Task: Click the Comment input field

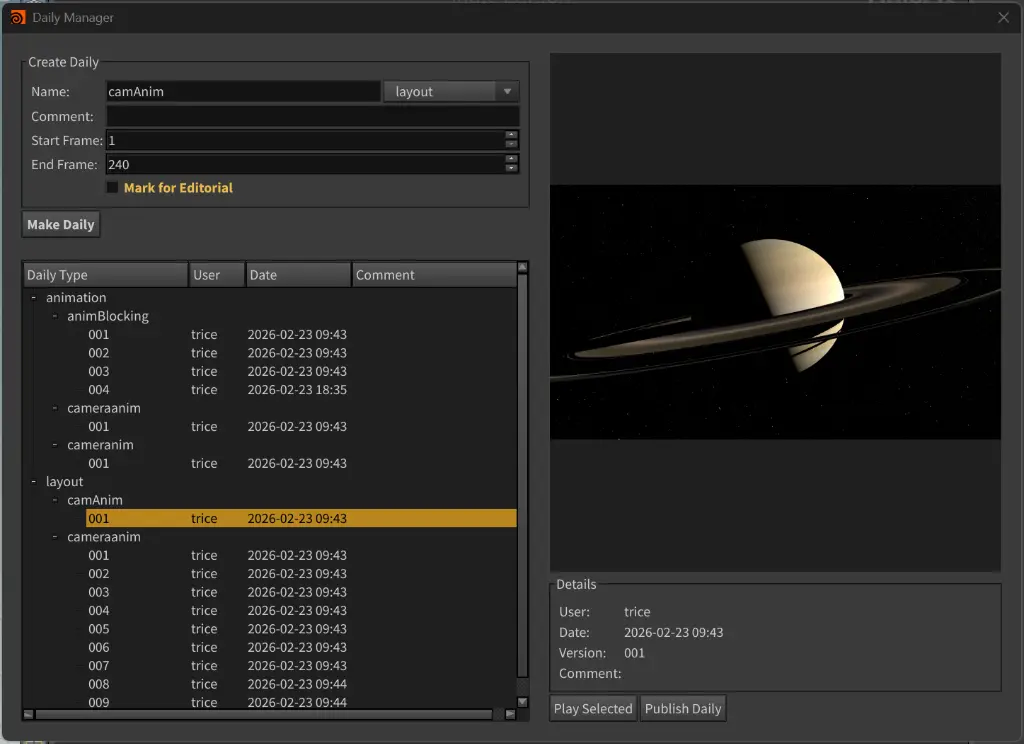Action: pyautogui.click(x=313, y=116)
